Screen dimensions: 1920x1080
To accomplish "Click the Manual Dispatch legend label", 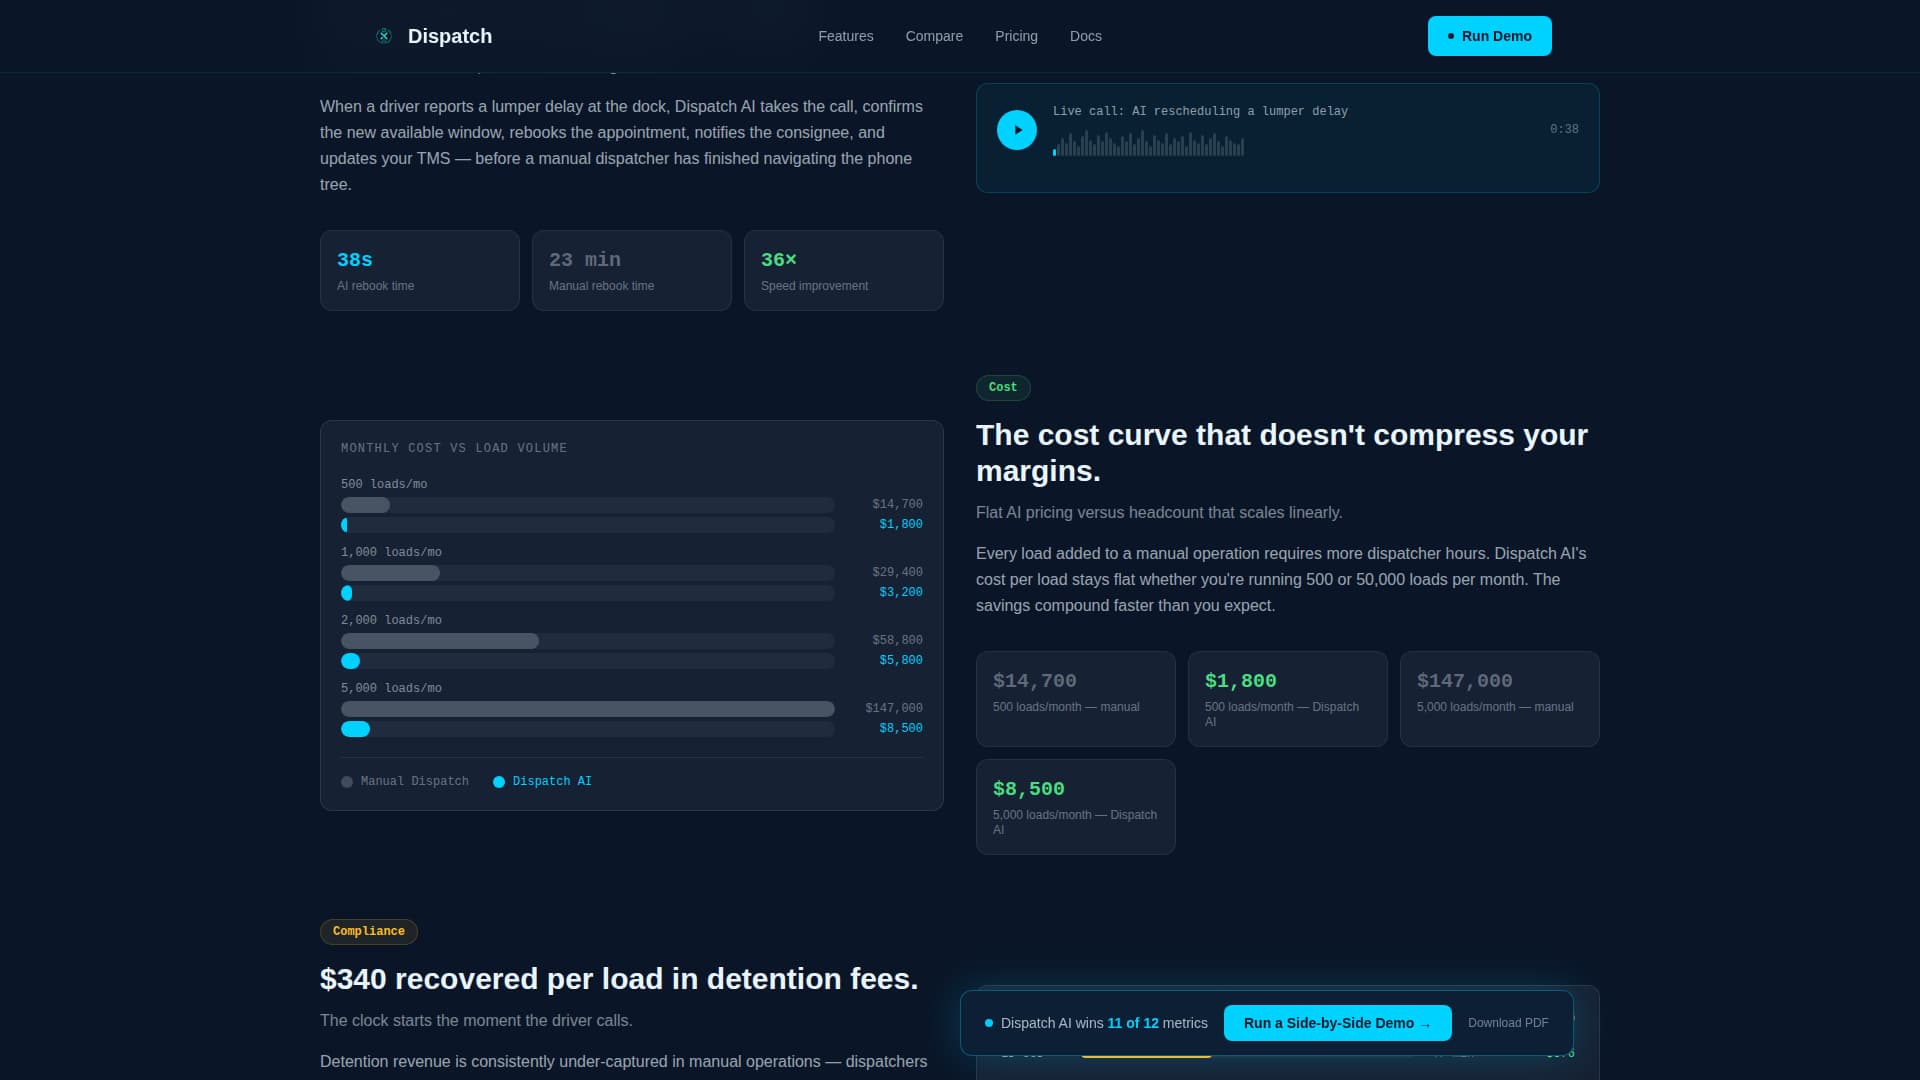I will [x=415, y=781].
